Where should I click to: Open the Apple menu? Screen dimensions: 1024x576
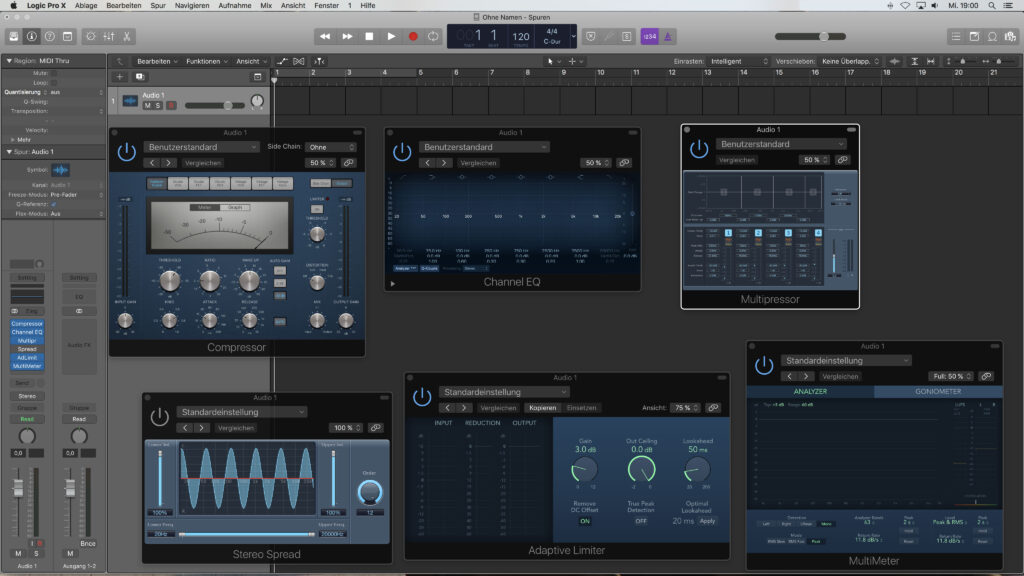(x=13, y=5)
